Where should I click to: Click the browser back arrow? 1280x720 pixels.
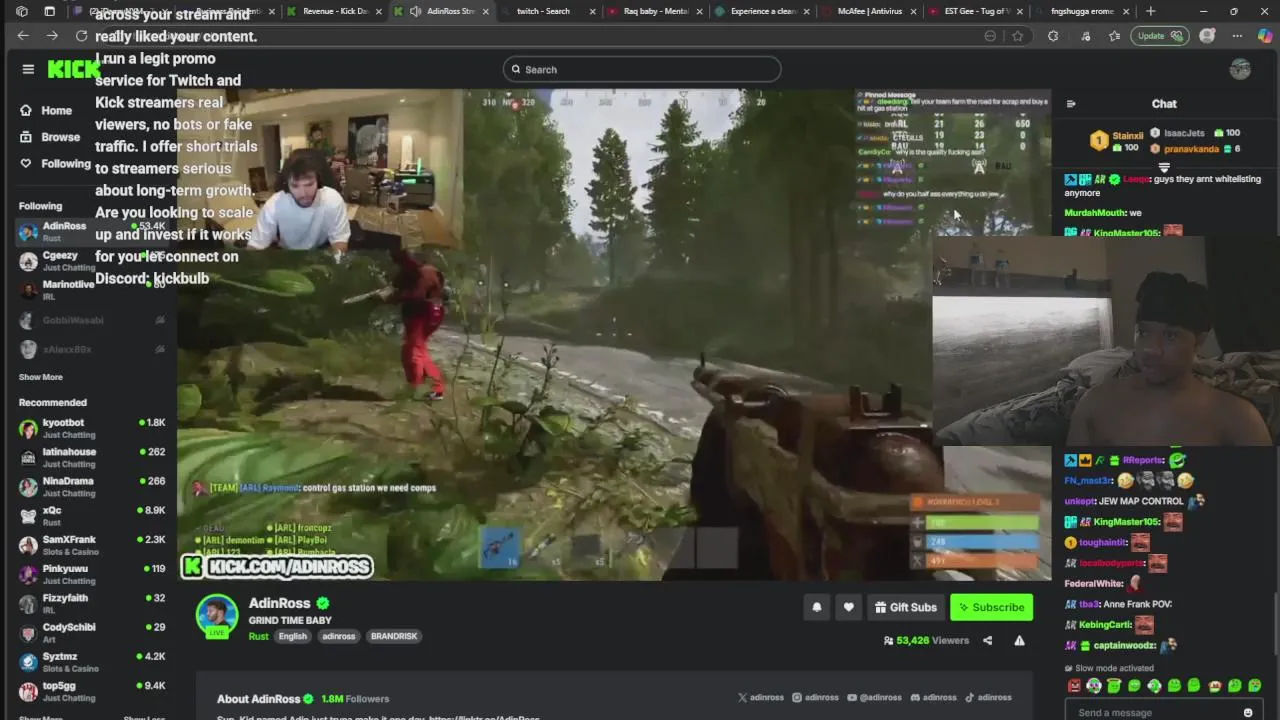23,36
